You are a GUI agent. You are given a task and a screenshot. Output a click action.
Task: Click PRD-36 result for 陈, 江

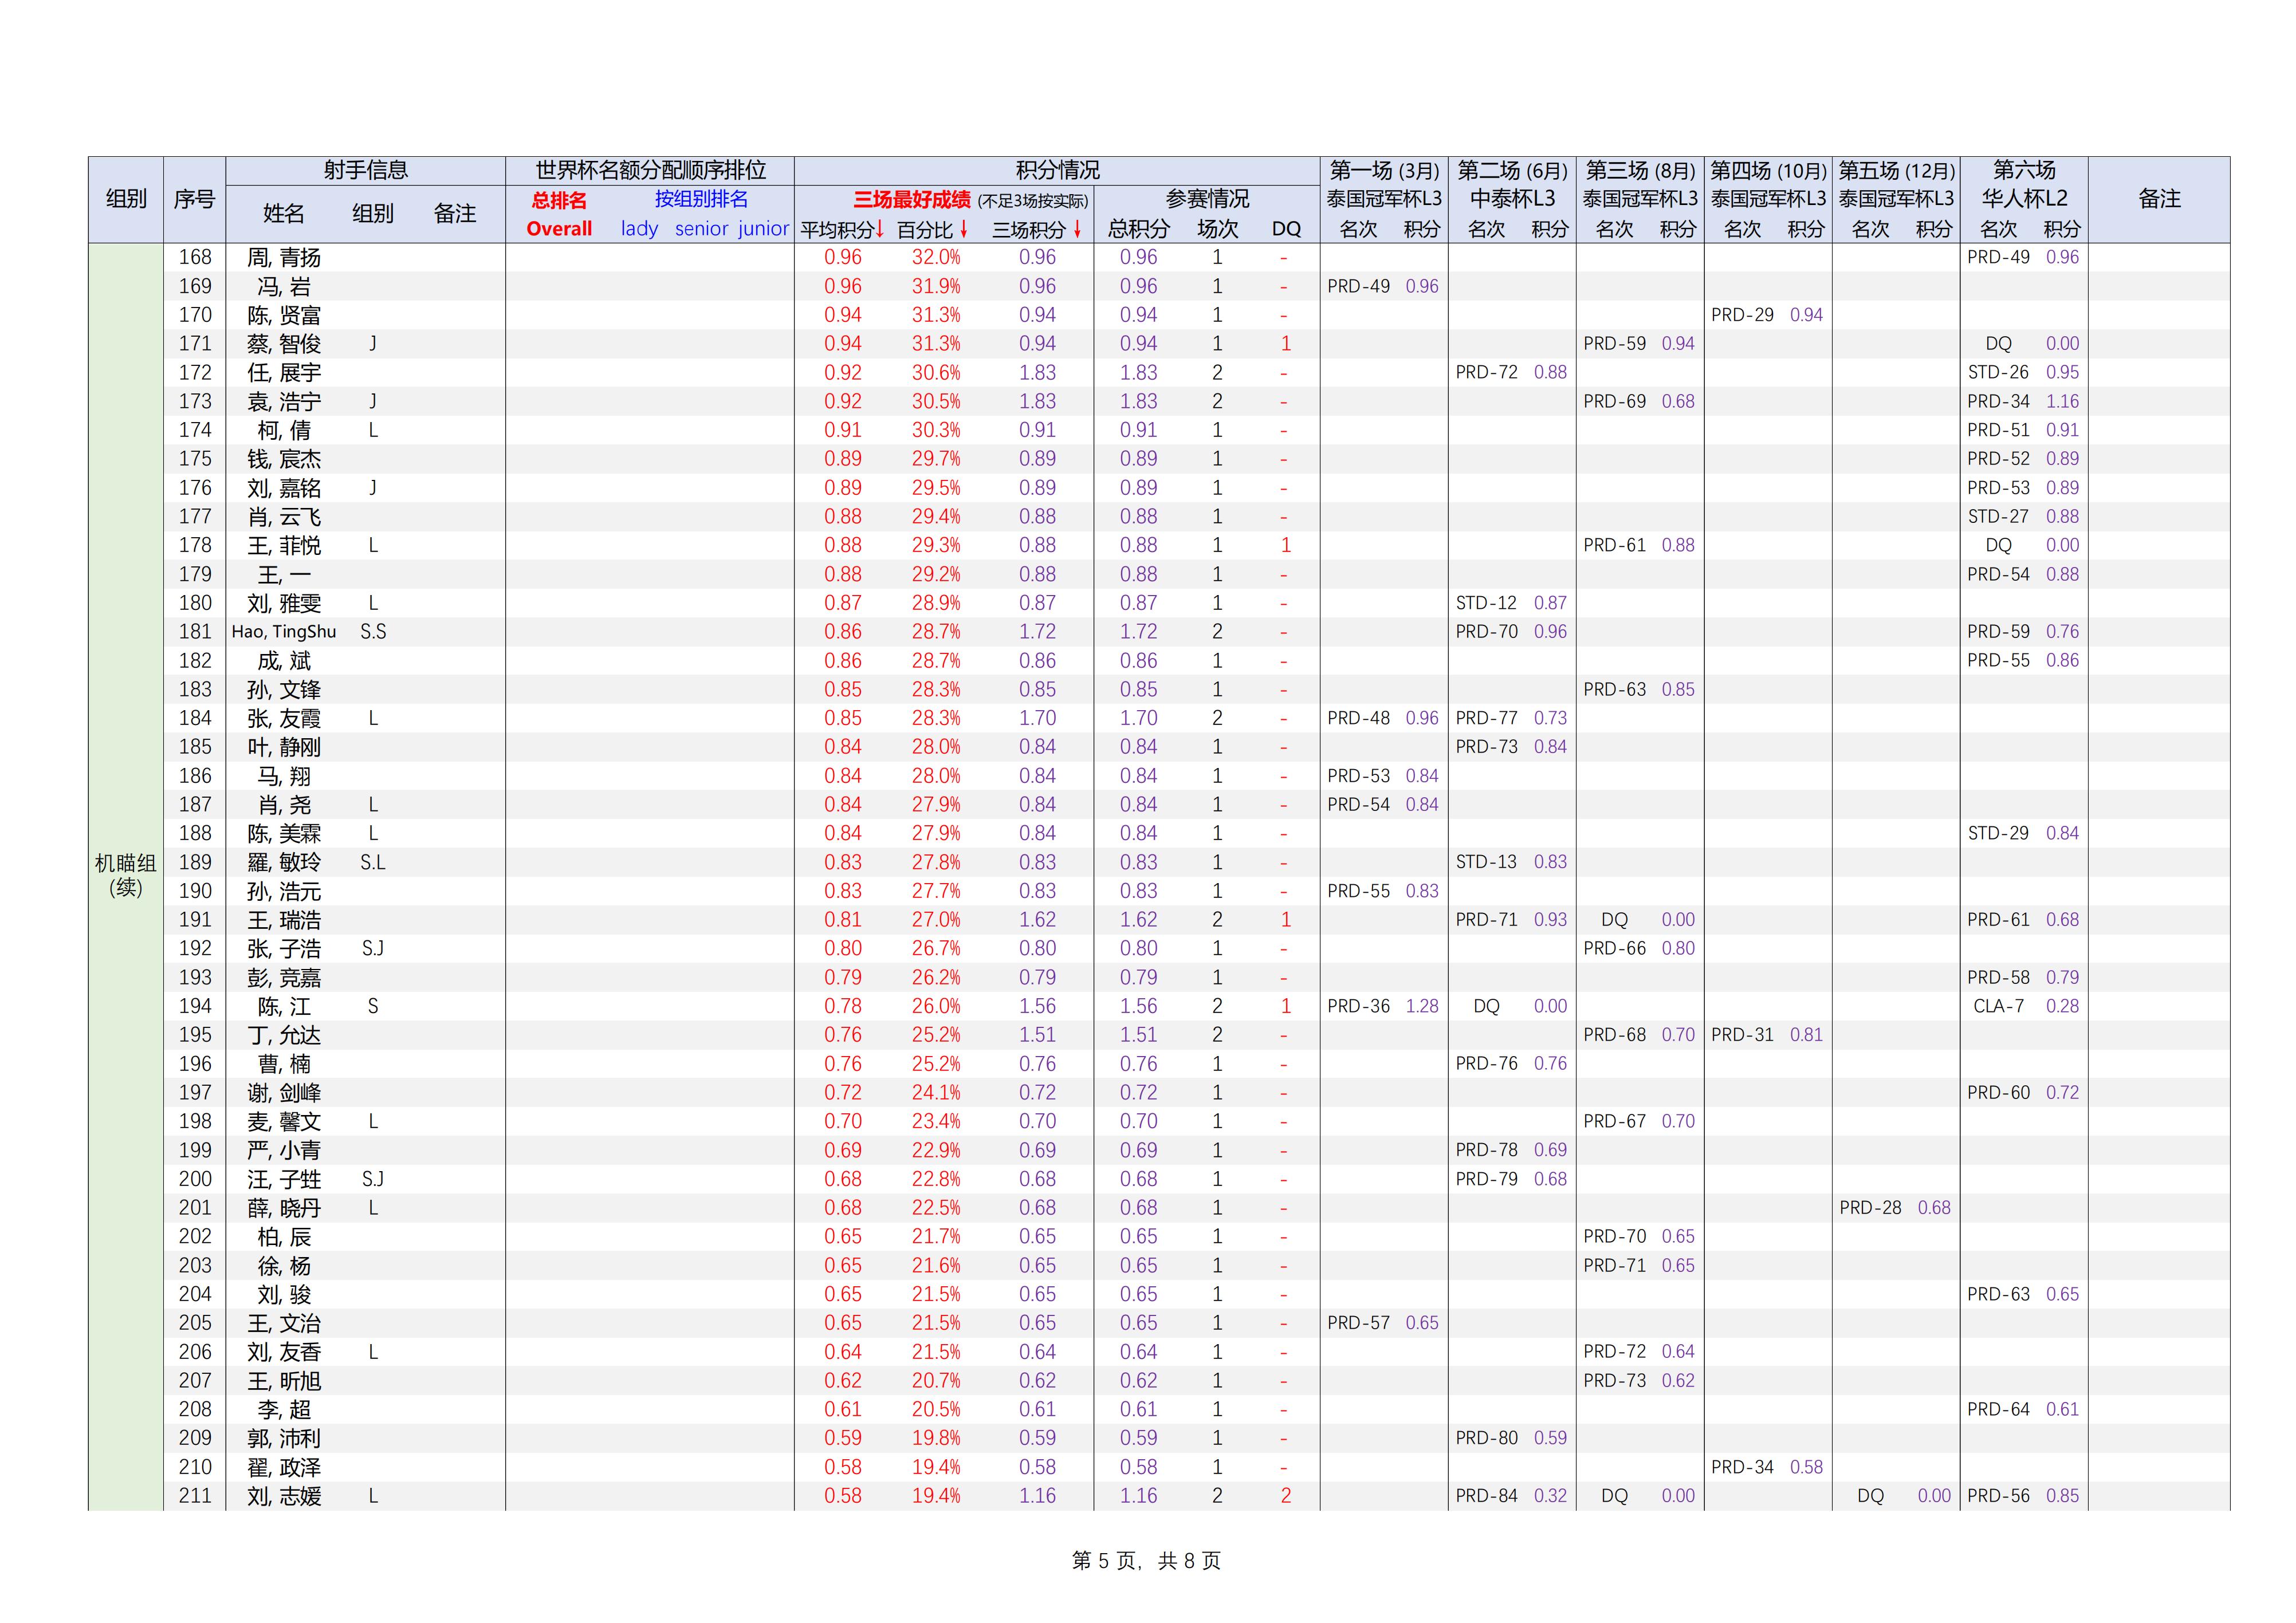pyautogui.click(x=1358, y=1006)
